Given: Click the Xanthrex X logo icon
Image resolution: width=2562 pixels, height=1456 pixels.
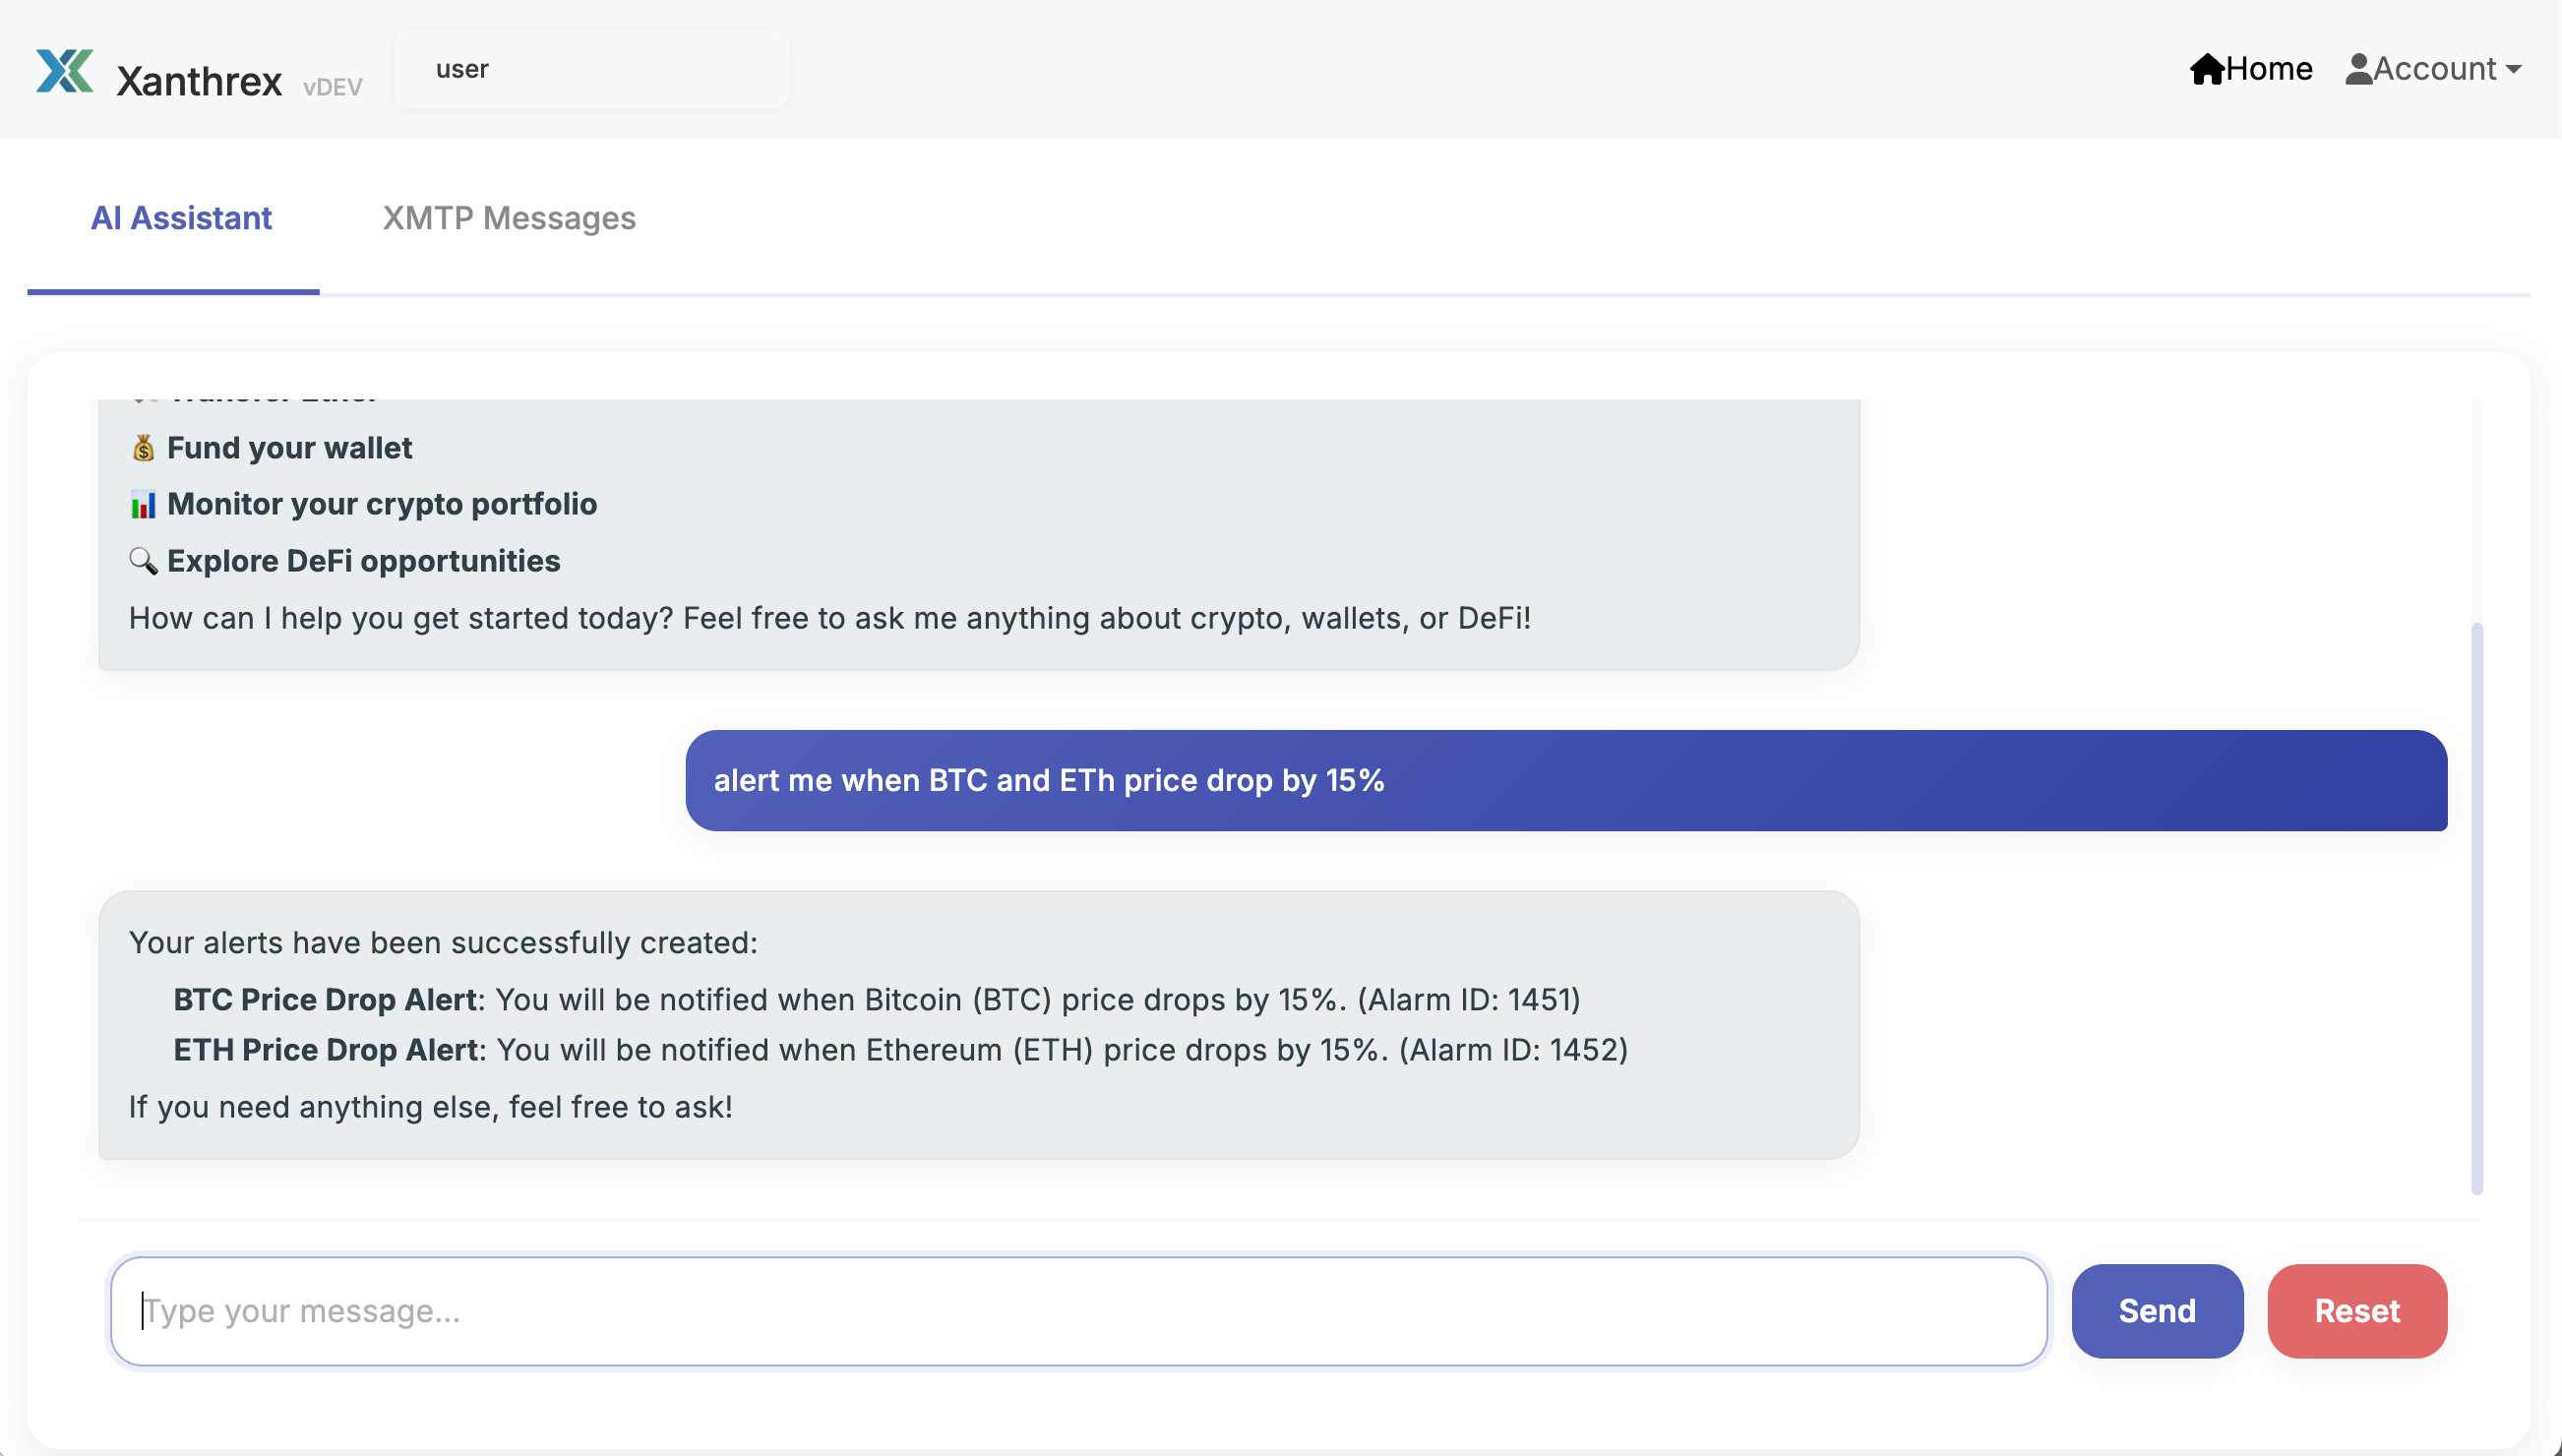Looking at the screenshot, I should [65, 70].
